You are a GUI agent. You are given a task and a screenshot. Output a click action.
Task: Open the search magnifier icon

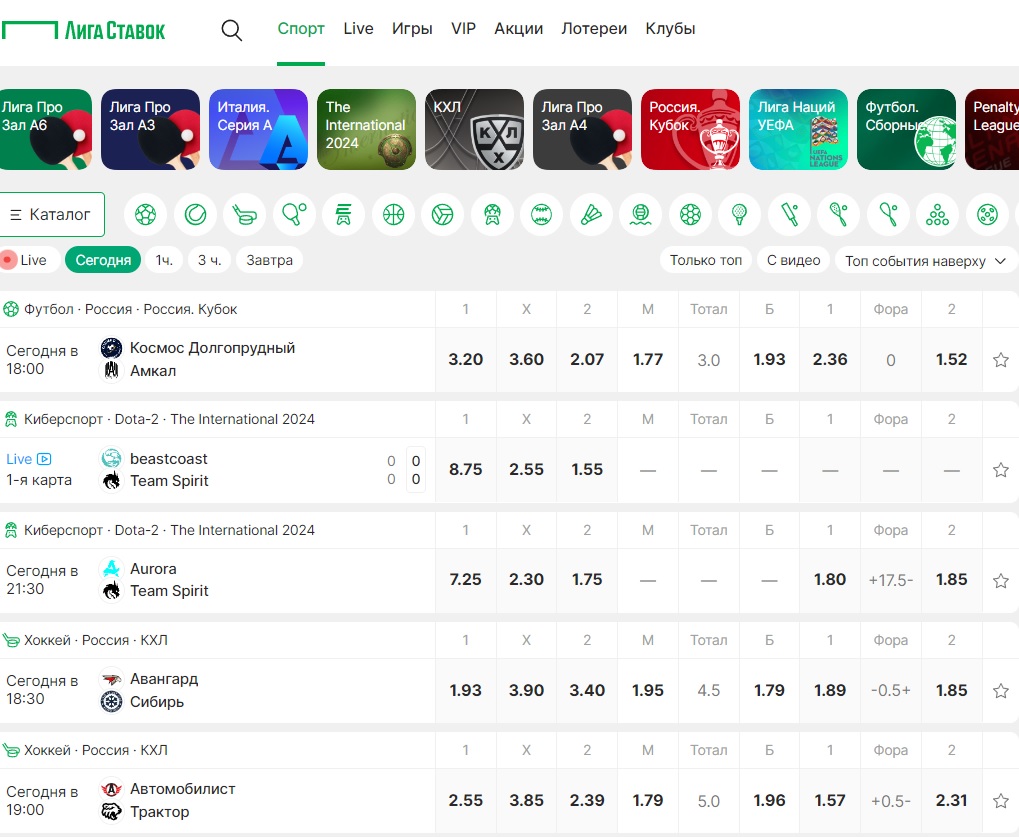231,30
